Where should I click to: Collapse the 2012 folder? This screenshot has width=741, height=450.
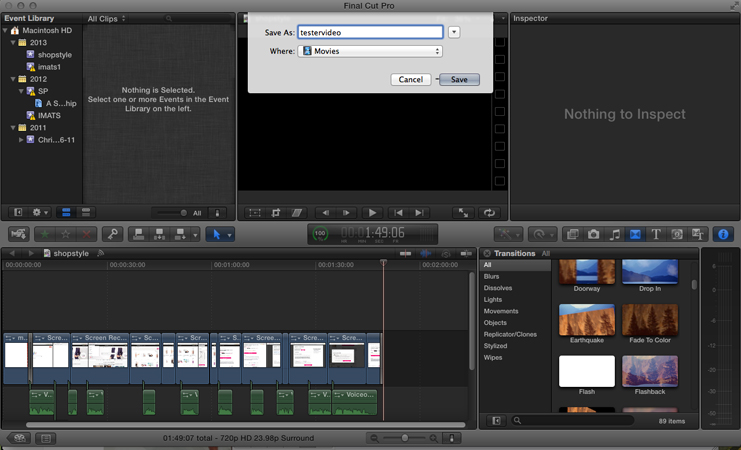[13, 79]
